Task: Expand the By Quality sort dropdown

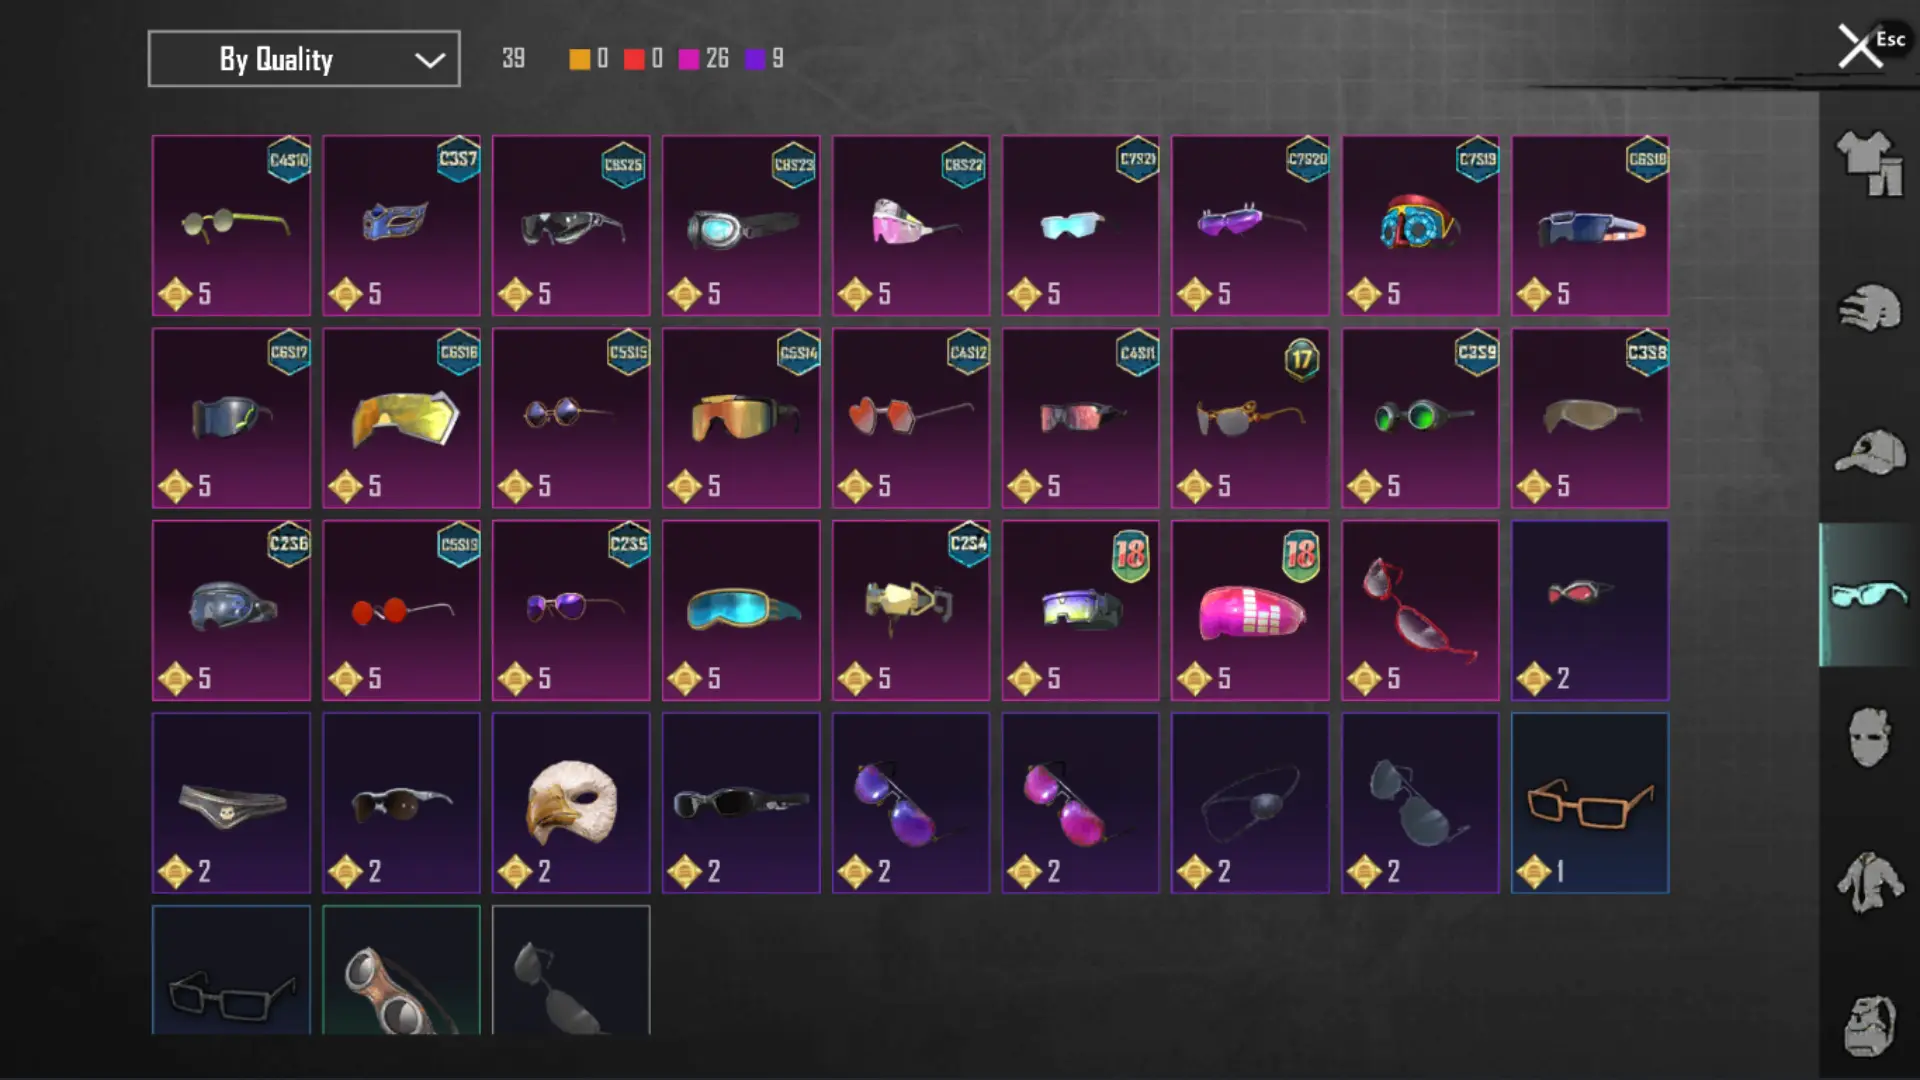Action: (304, 59)
